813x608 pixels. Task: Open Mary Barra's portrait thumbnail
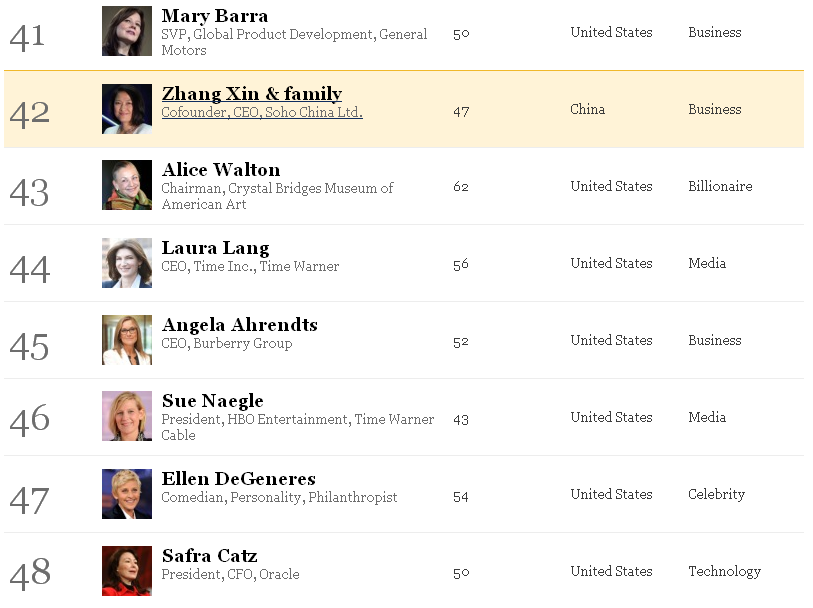127,31
